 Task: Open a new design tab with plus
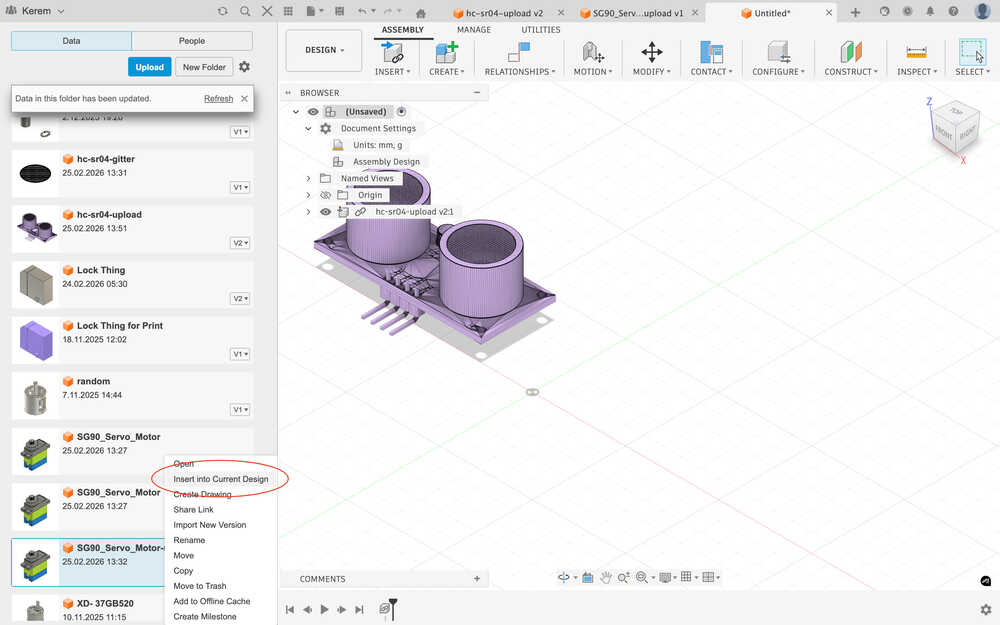click(855, 13)
